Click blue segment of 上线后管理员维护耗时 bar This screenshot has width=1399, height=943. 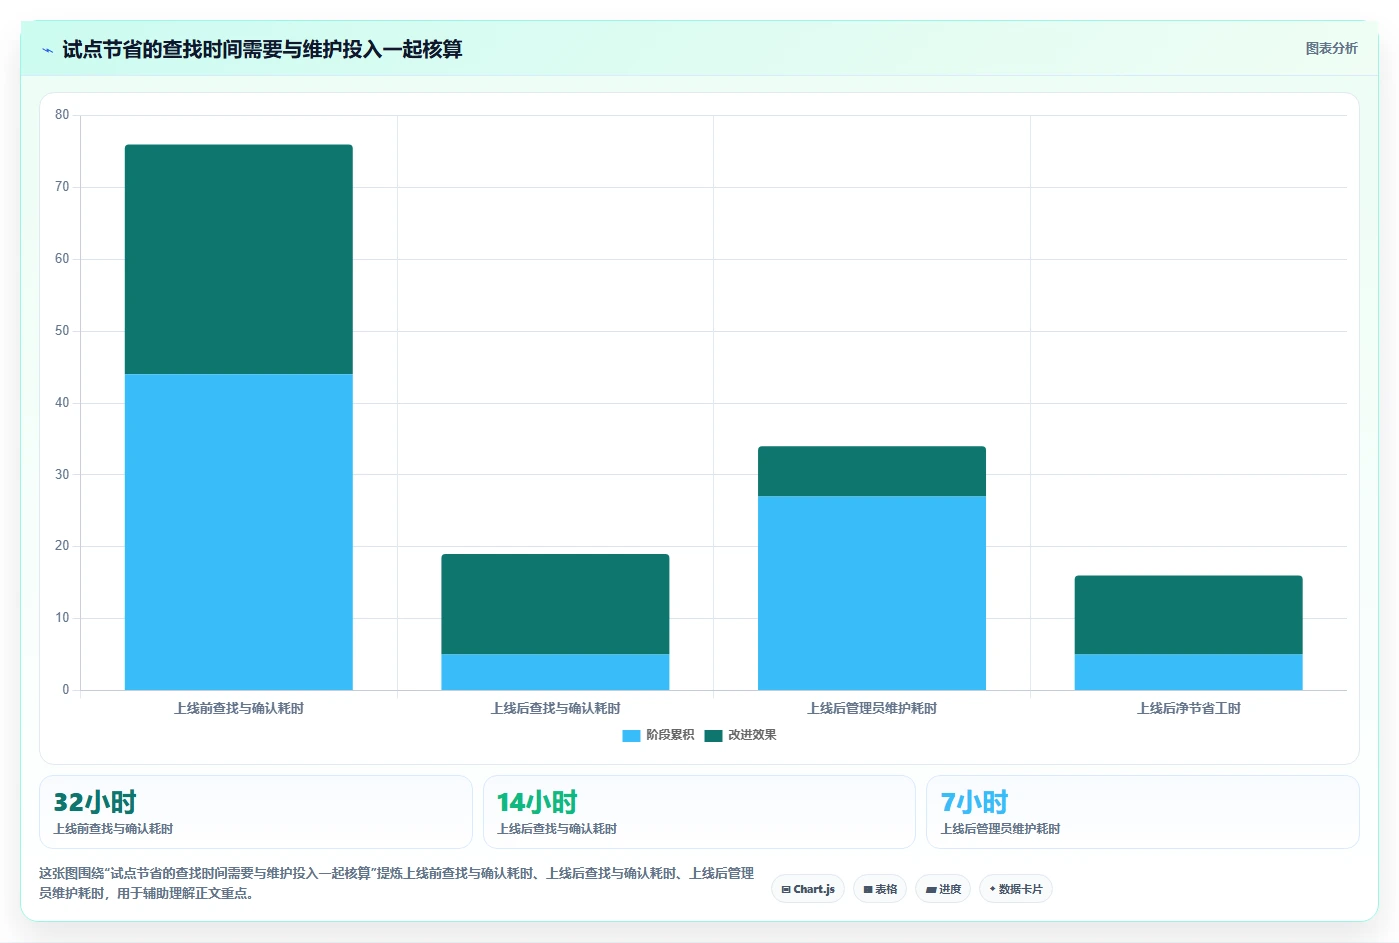tap(872, 593)
